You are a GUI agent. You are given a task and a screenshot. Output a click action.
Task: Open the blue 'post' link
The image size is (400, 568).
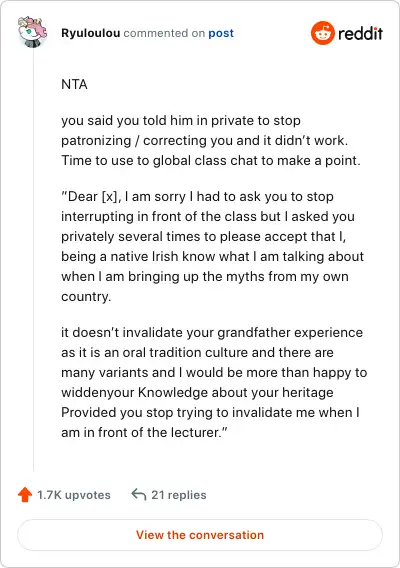221,33
